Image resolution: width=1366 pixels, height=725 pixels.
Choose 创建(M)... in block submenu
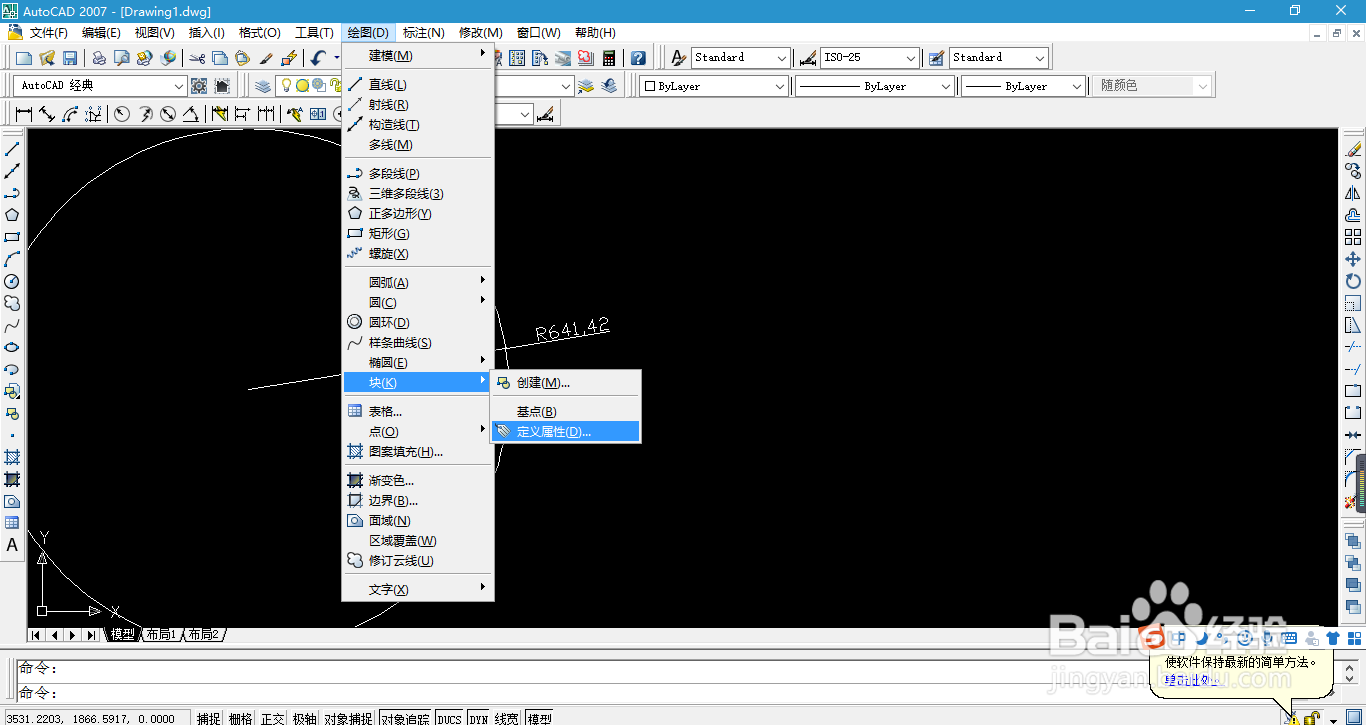(x=565, y=383)
